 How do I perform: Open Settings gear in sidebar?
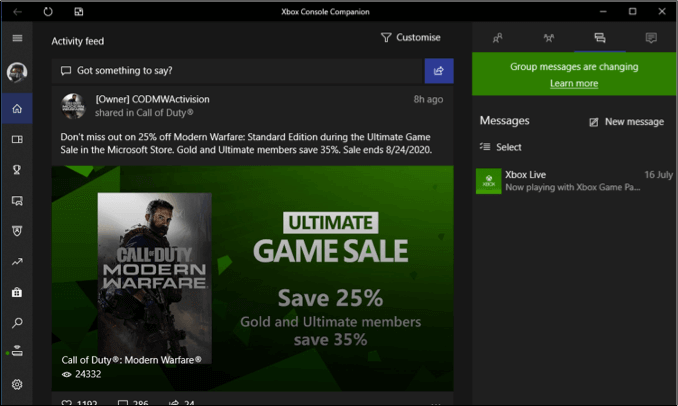click(x=17, y=384)
